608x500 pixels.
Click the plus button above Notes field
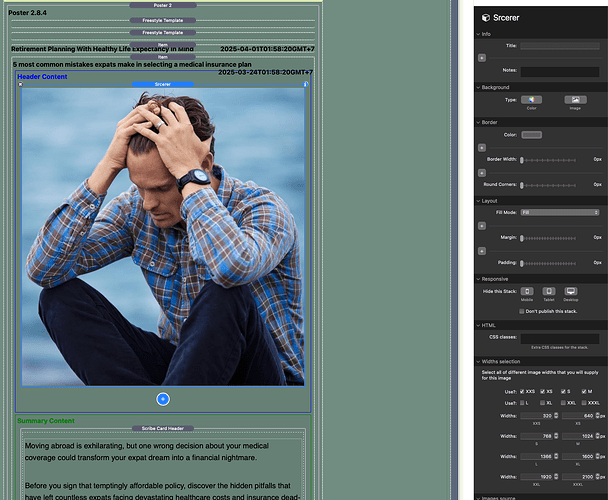(482, 58)
